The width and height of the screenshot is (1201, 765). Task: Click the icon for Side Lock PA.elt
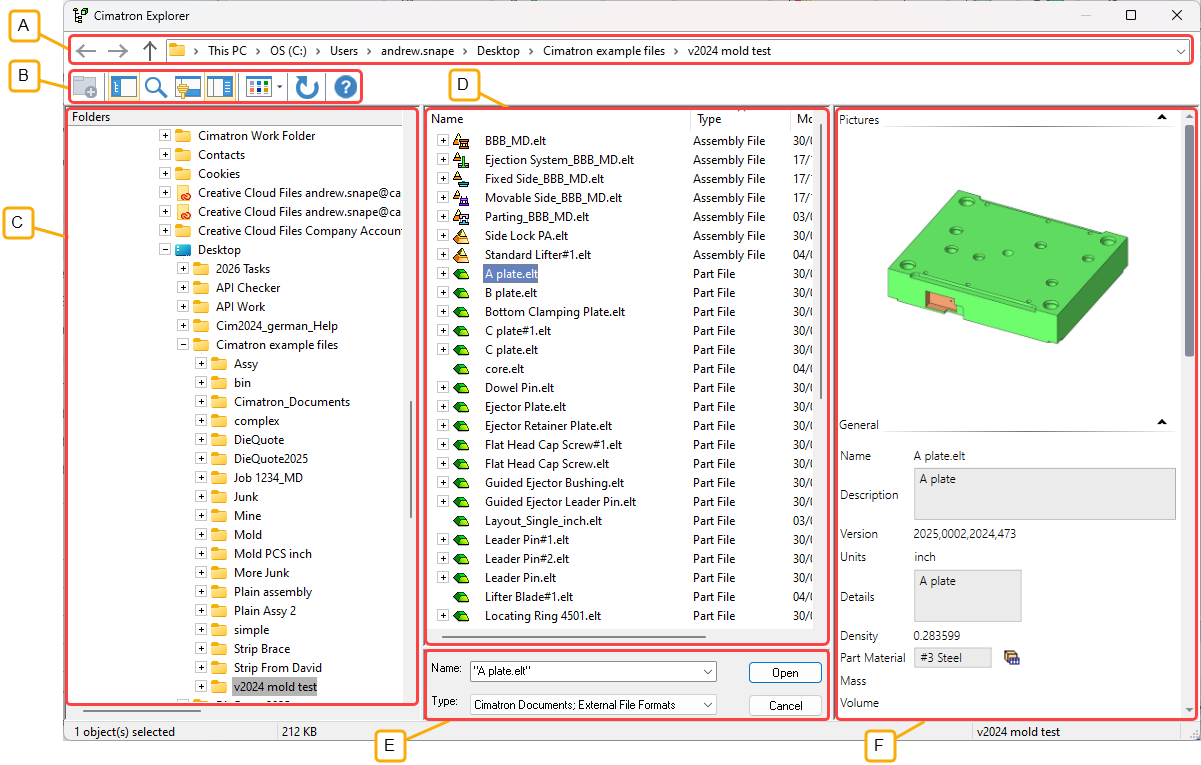click(461, 236)
